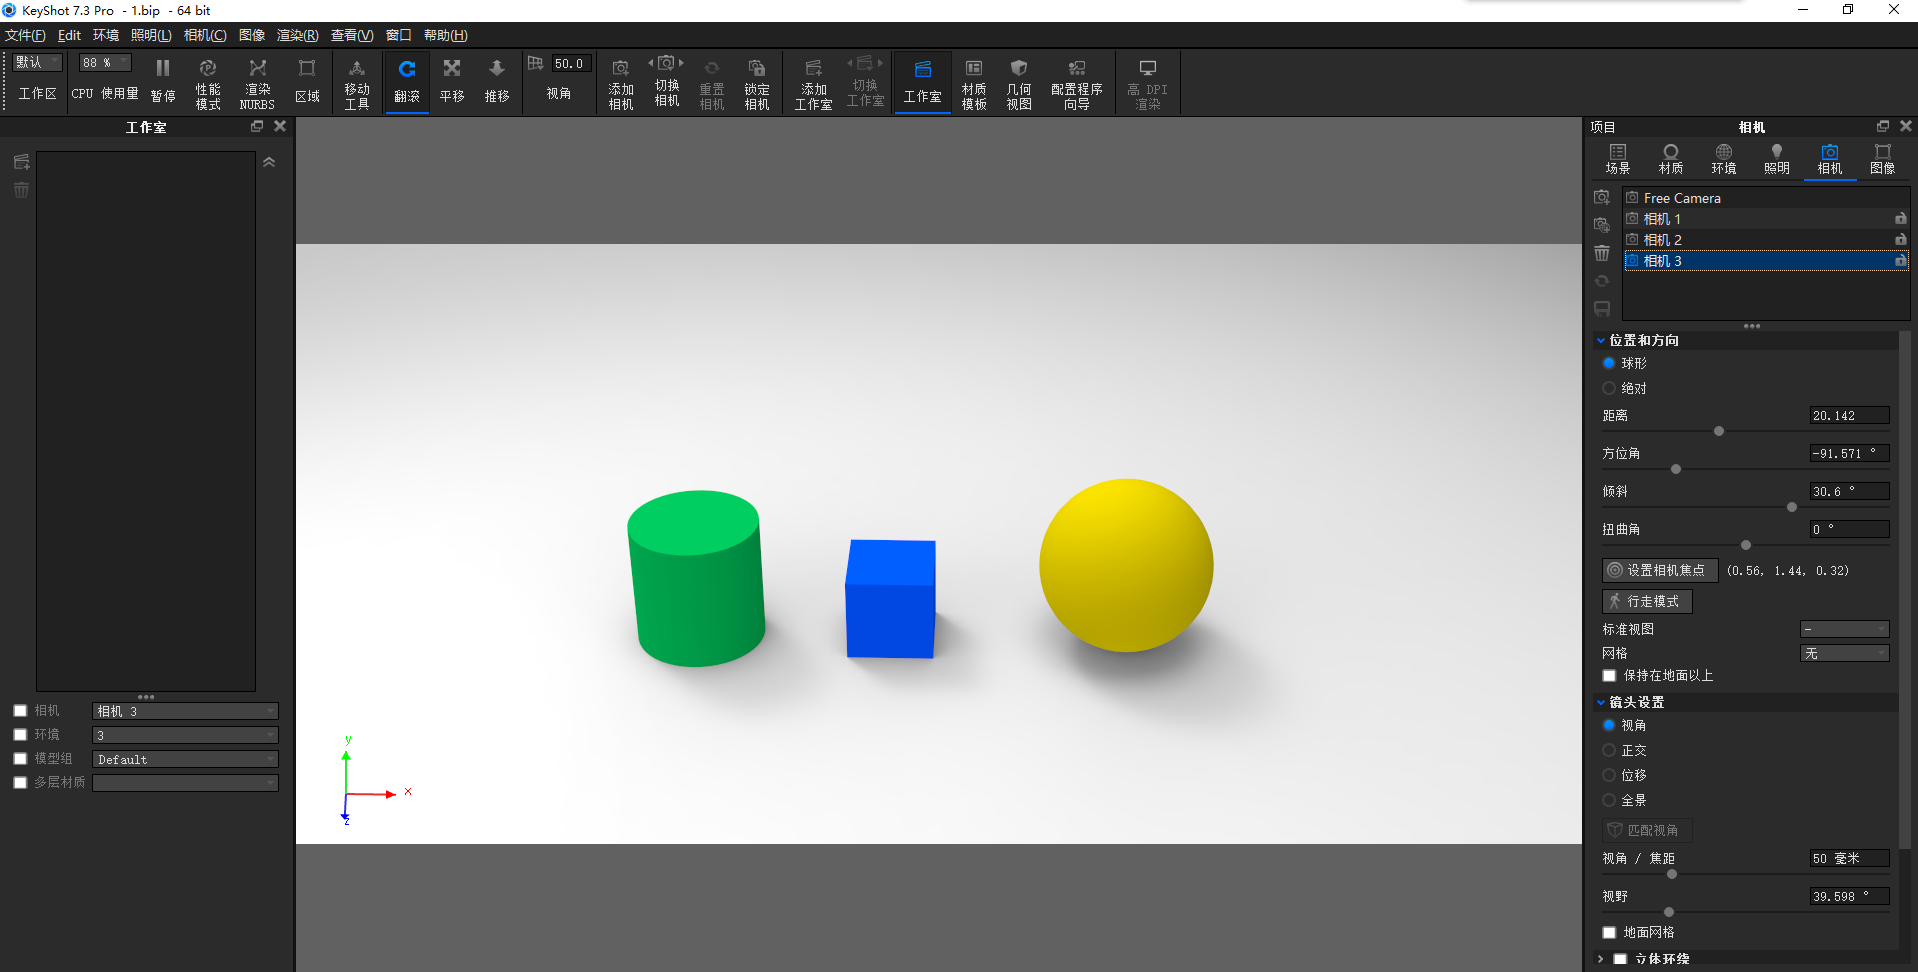Activate the 区域 region render tool
This screenshot has width=1918, height=972.
point(307,80)
